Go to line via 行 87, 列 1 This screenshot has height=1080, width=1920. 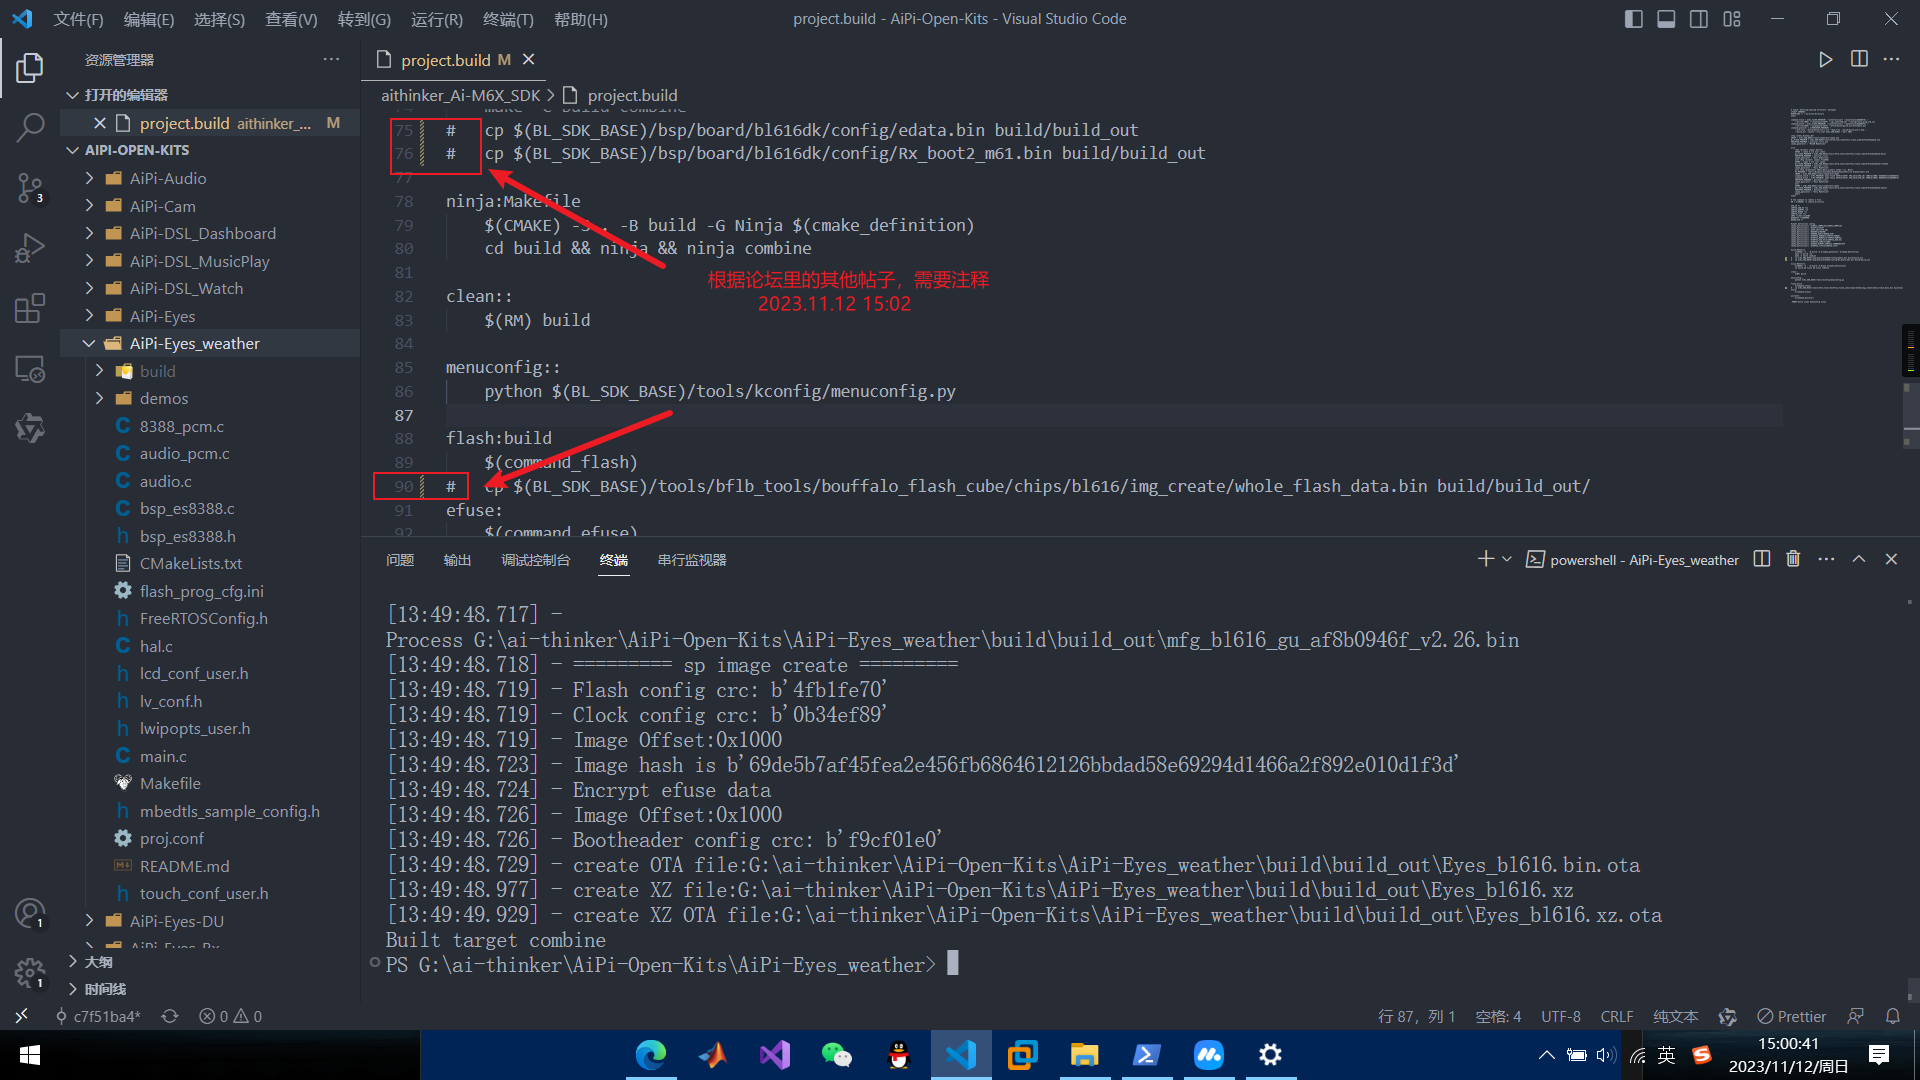pos(1417,1016)
